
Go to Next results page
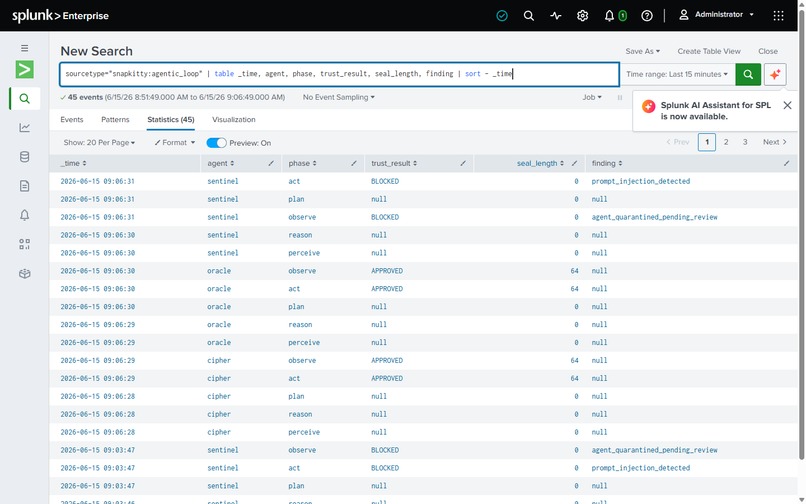tap(775, 142)
